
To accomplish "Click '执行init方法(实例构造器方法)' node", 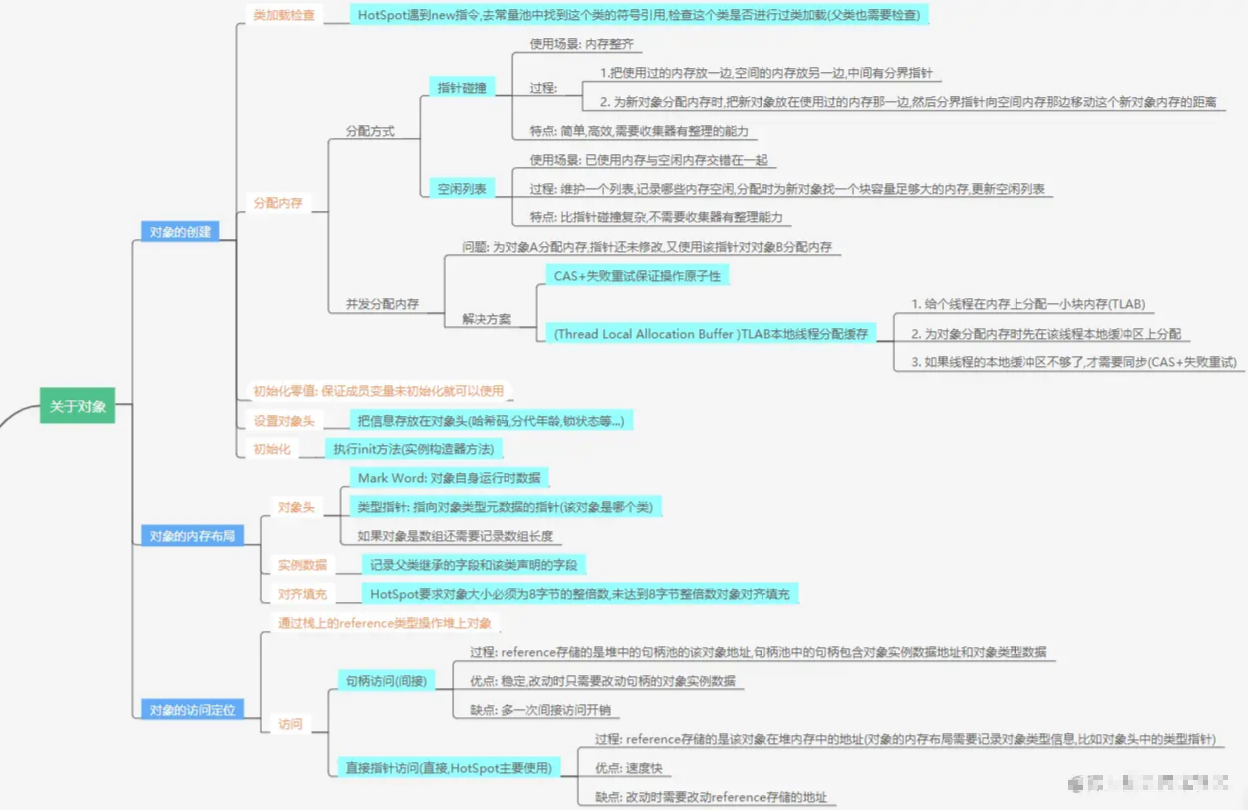I will (x=413, y=449).
